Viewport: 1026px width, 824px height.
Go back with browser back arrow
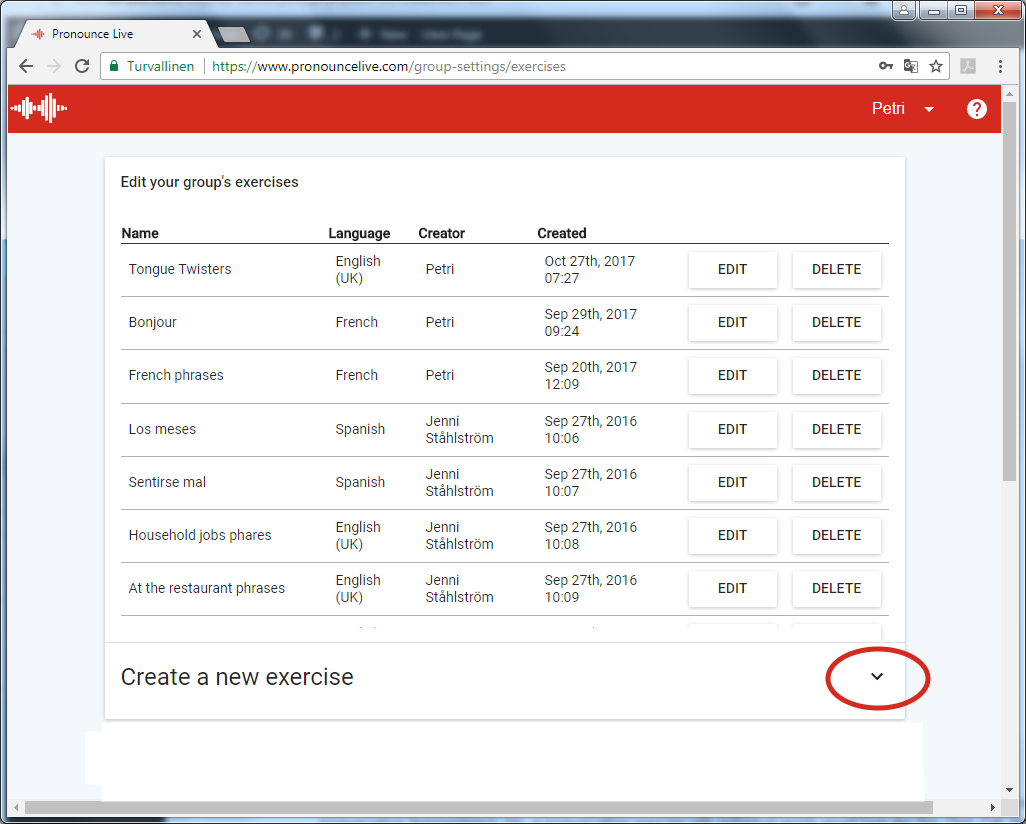(26, 66)
